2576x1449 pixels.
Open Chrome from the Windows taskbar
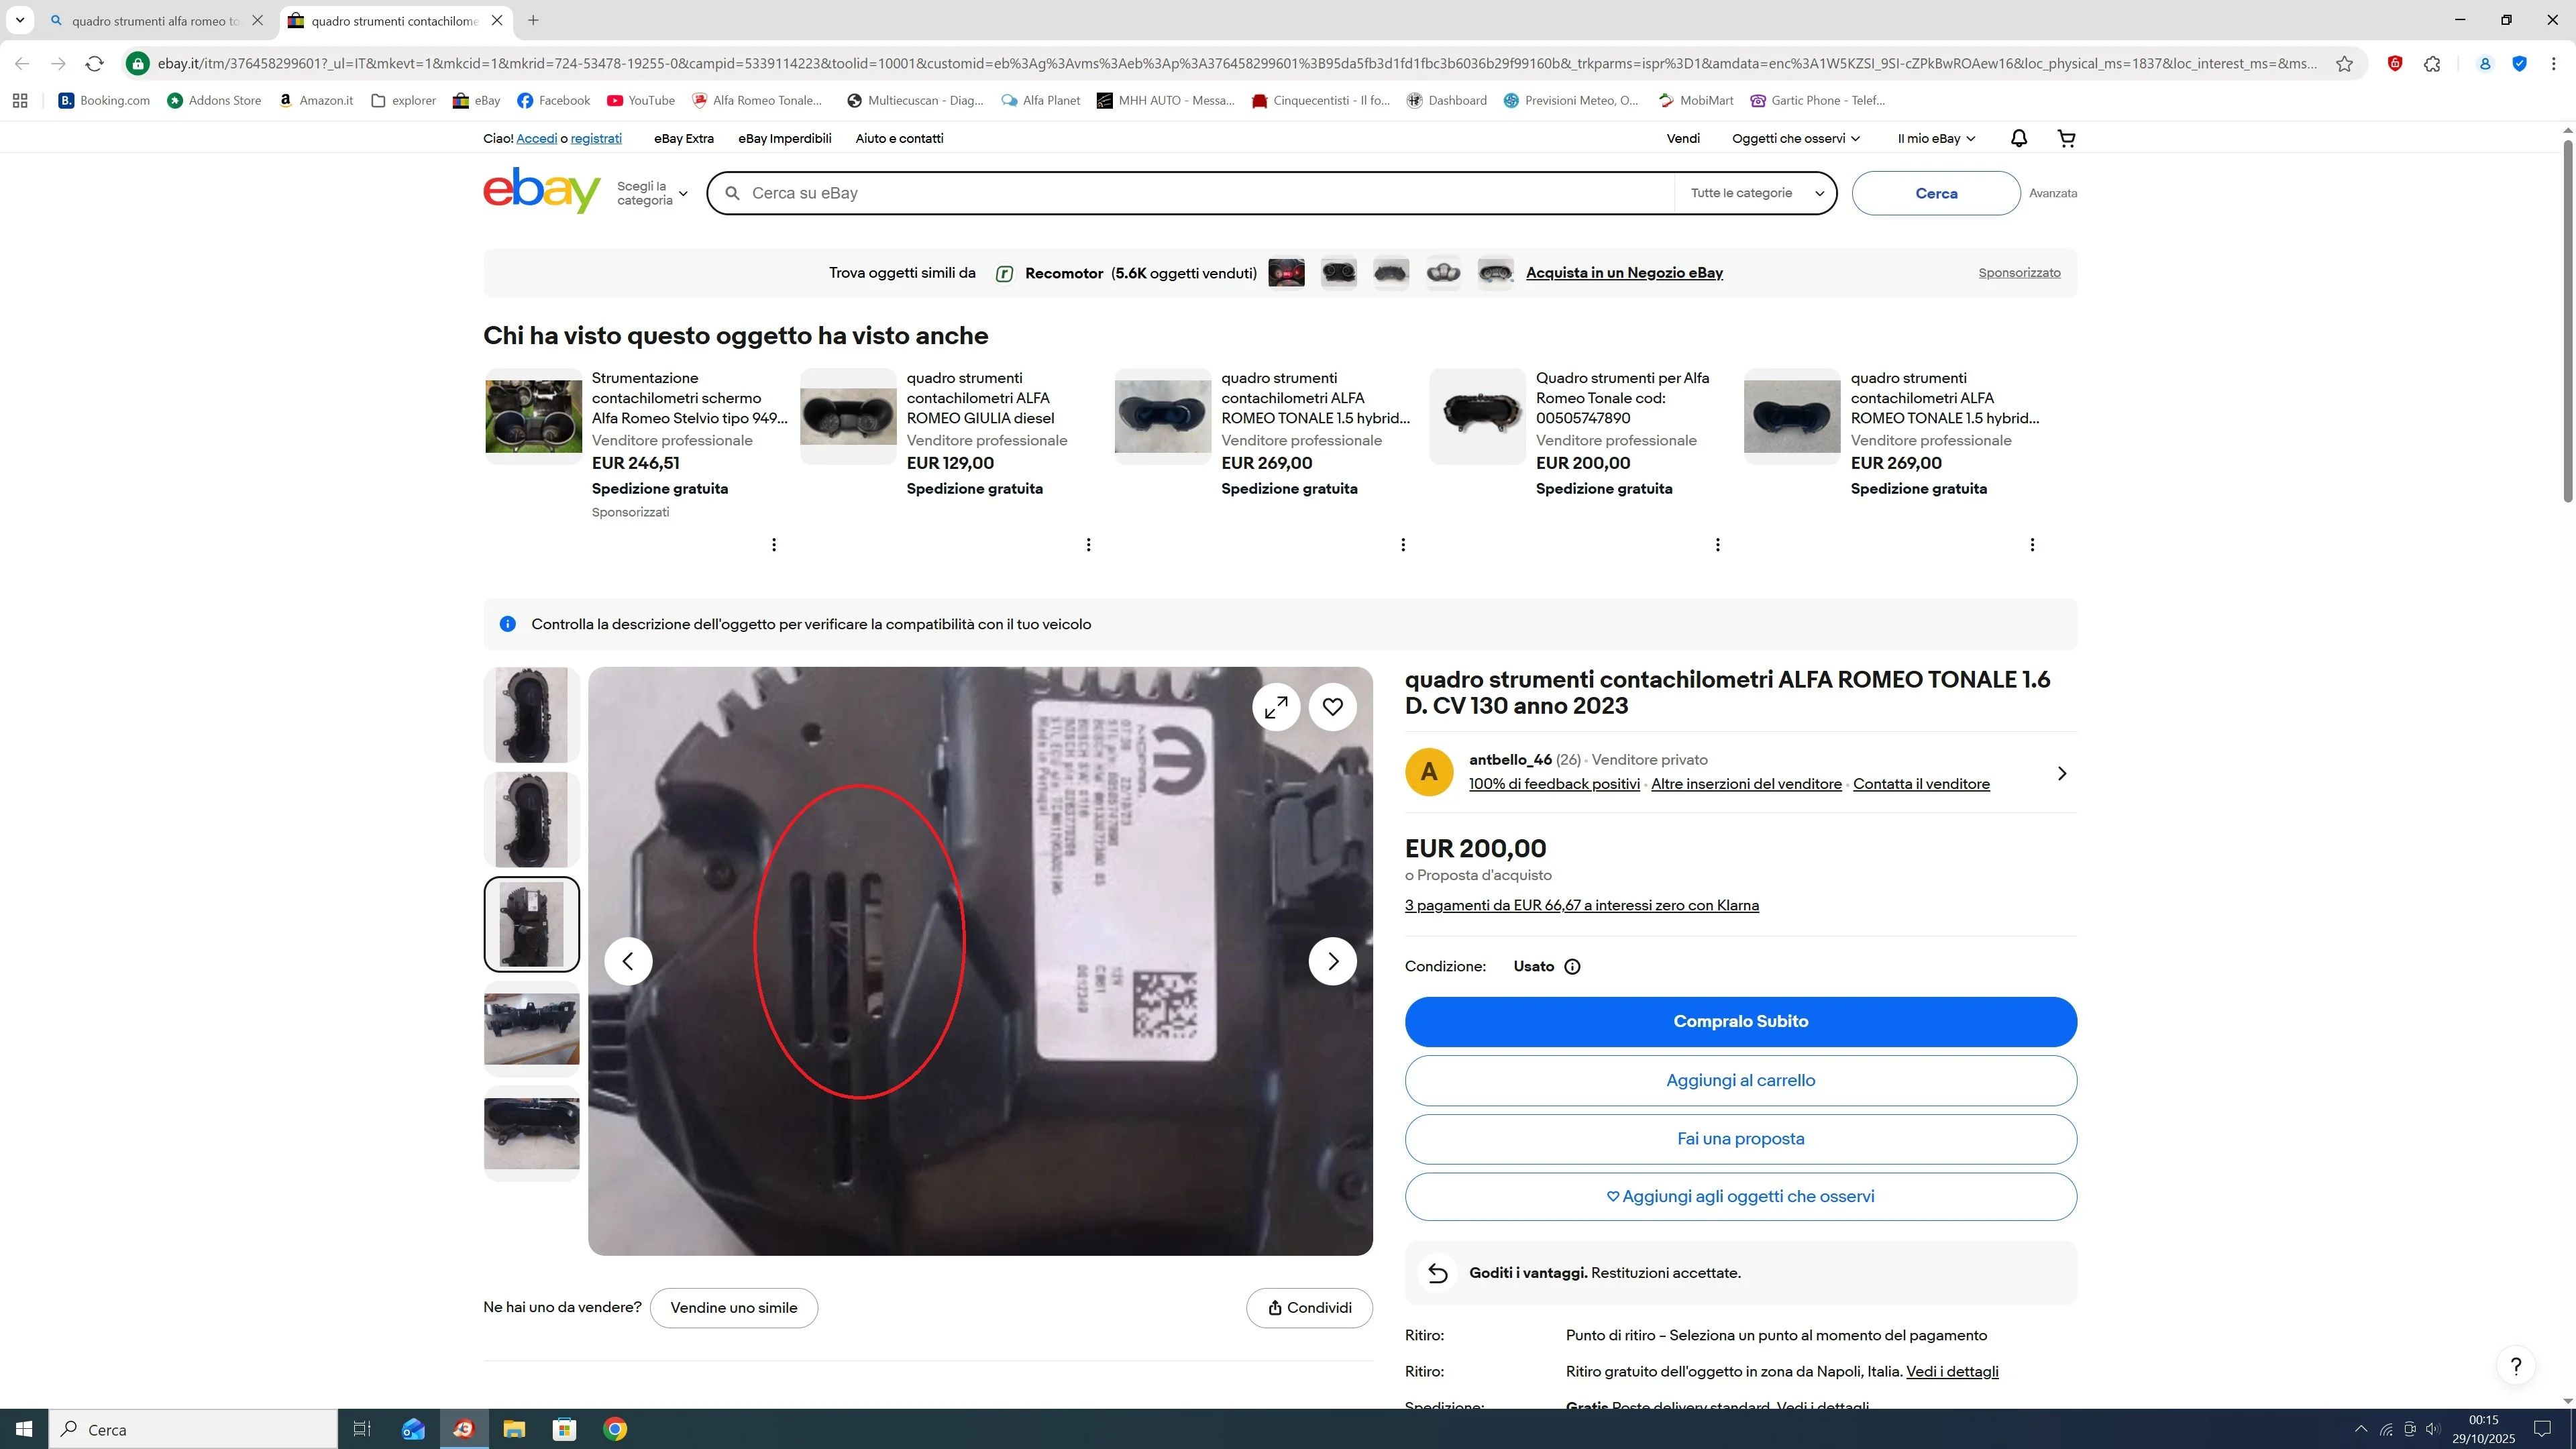tap(615, 1429)
